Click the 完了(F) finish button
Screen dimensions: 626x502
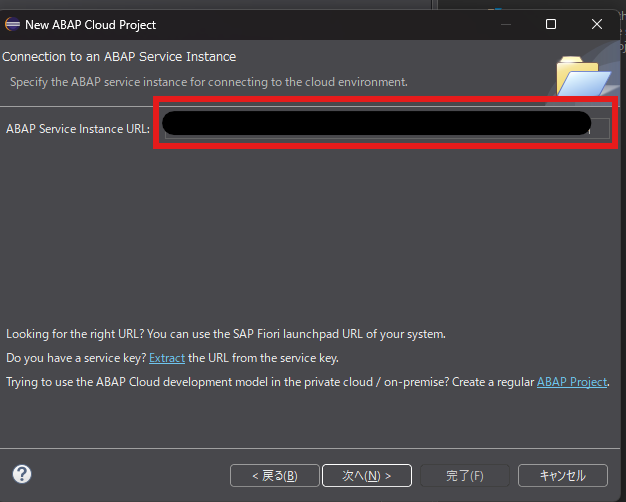(x=465, y=475)
